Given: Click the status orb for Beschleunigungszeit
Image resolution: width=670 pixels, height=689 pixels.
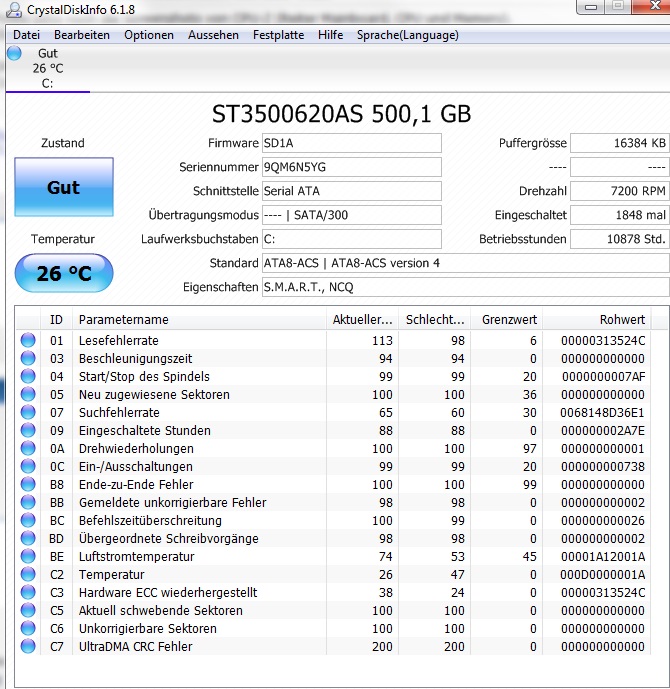Looking at the screenshot, I should [x=28, y=358].
